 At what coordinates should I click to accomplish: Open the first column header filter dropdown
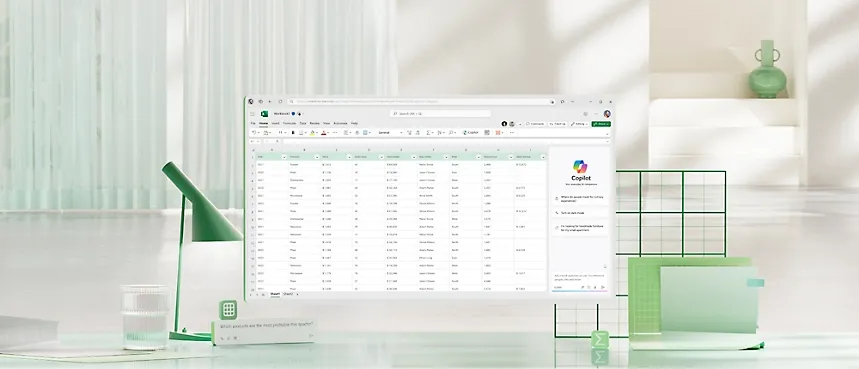pos(284,157)
